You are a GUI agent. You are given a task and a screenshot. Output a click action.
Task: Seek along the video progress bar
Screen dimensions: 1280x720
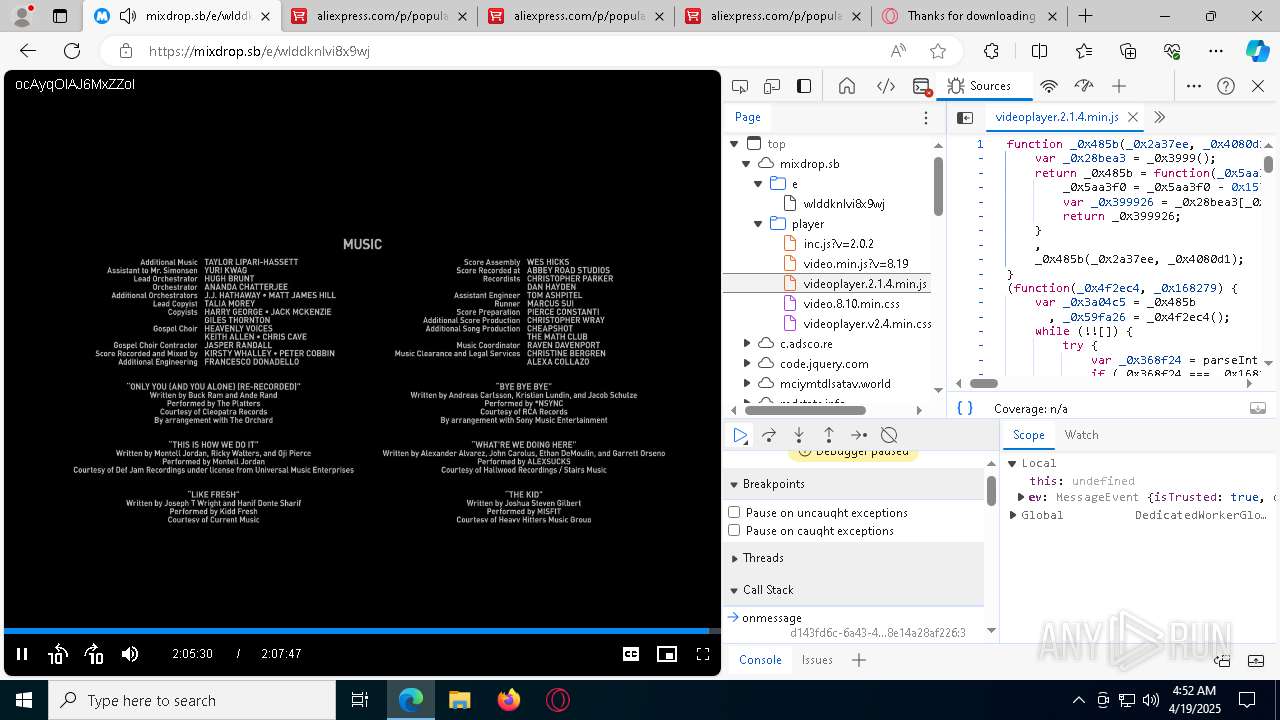point(362,631)
